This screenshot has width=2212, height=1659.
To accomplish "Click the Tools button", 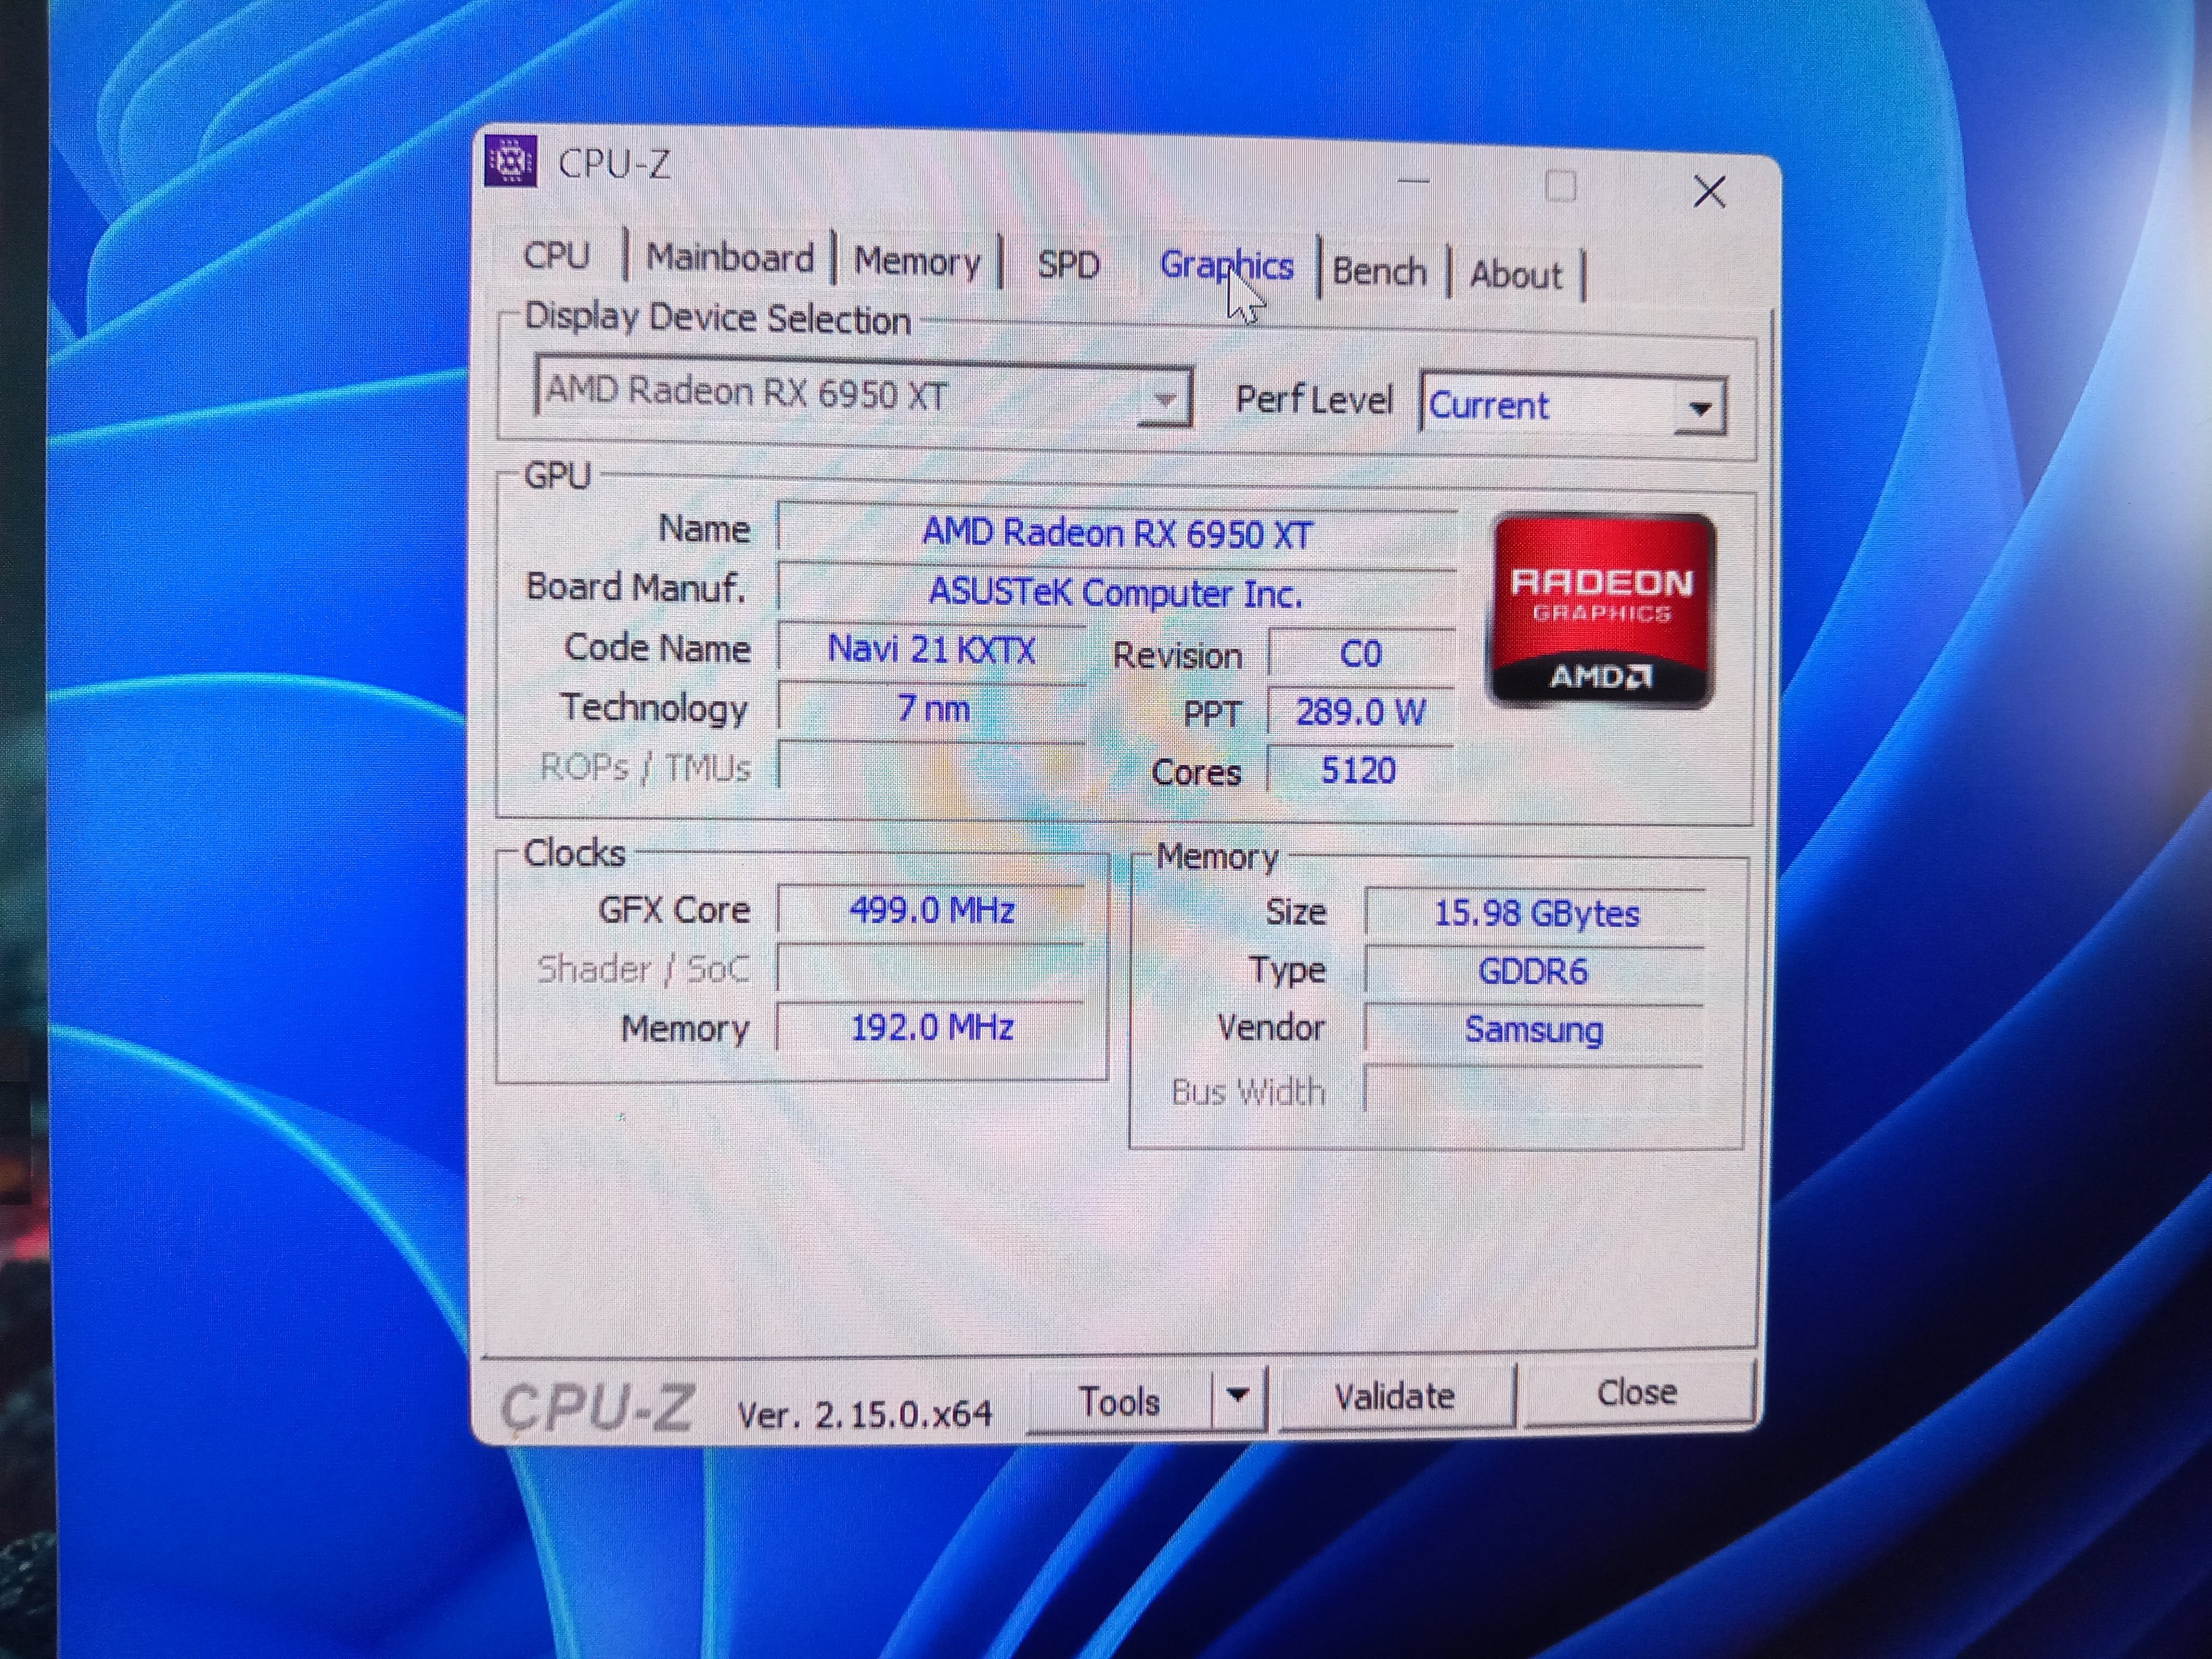I will point(1119,1401).
